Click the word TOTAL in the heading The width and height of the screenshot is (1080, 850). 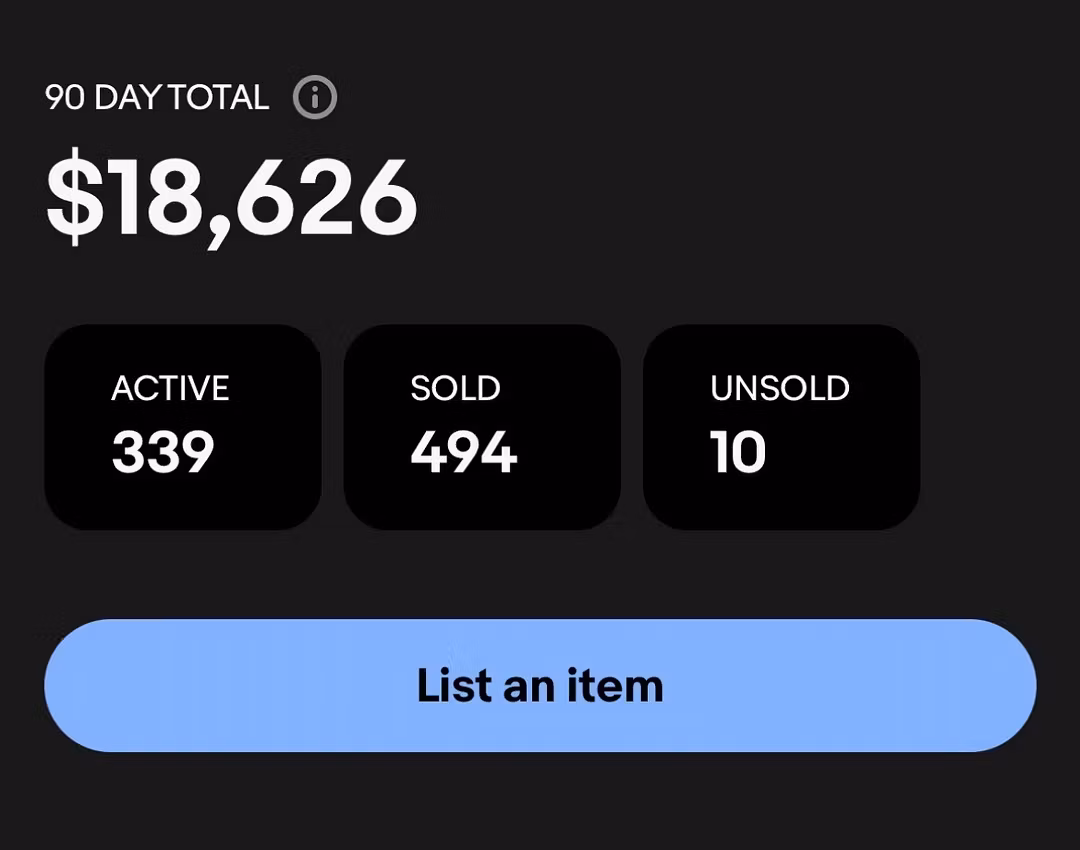(219, 98)
